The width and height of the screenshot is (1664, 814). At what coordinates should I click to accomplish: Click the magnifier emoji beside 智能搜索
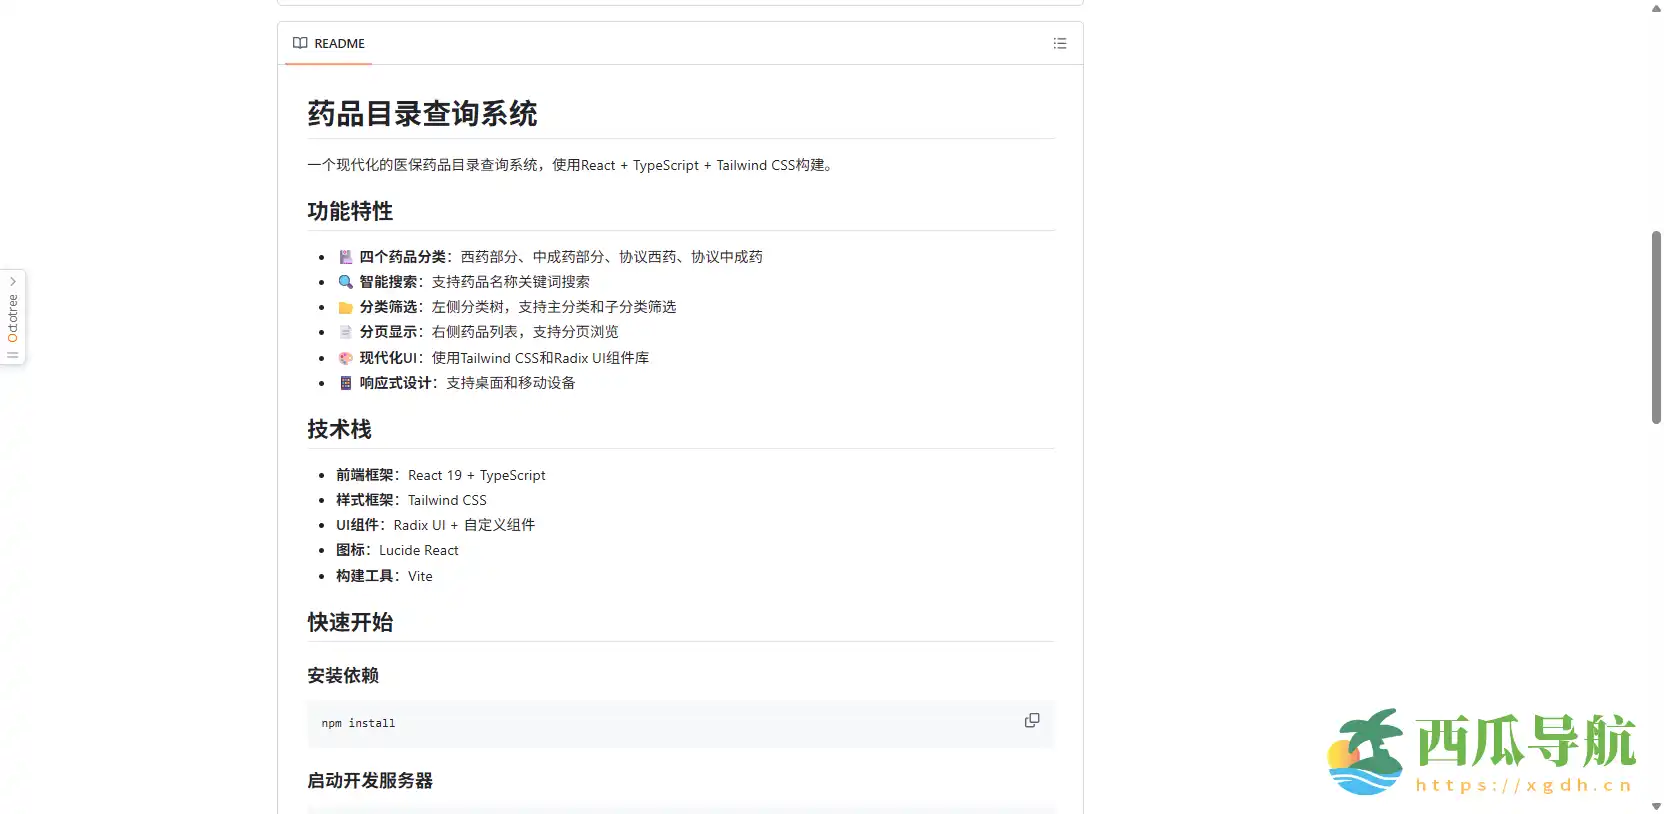tap(345, 282)
